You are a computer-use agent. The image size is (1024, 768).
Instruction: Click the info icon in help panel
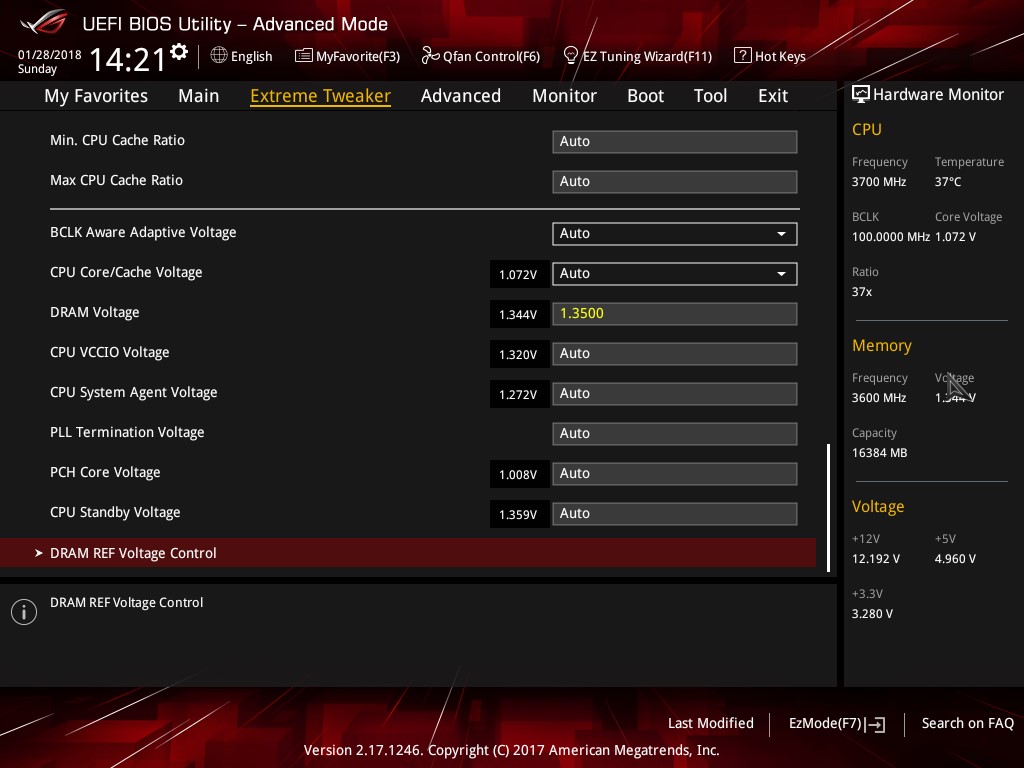[x=24, y=612]
